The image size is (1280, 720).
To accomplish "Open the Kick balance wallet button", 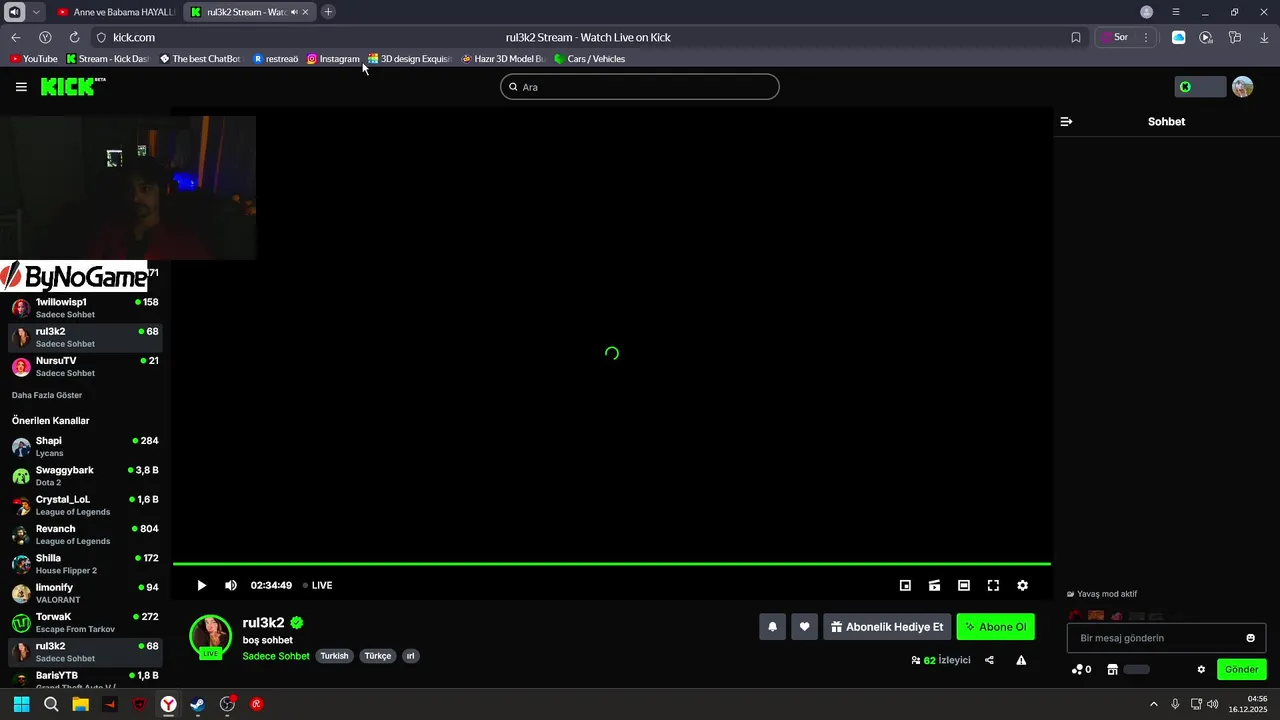I will tap(1200, 87).
